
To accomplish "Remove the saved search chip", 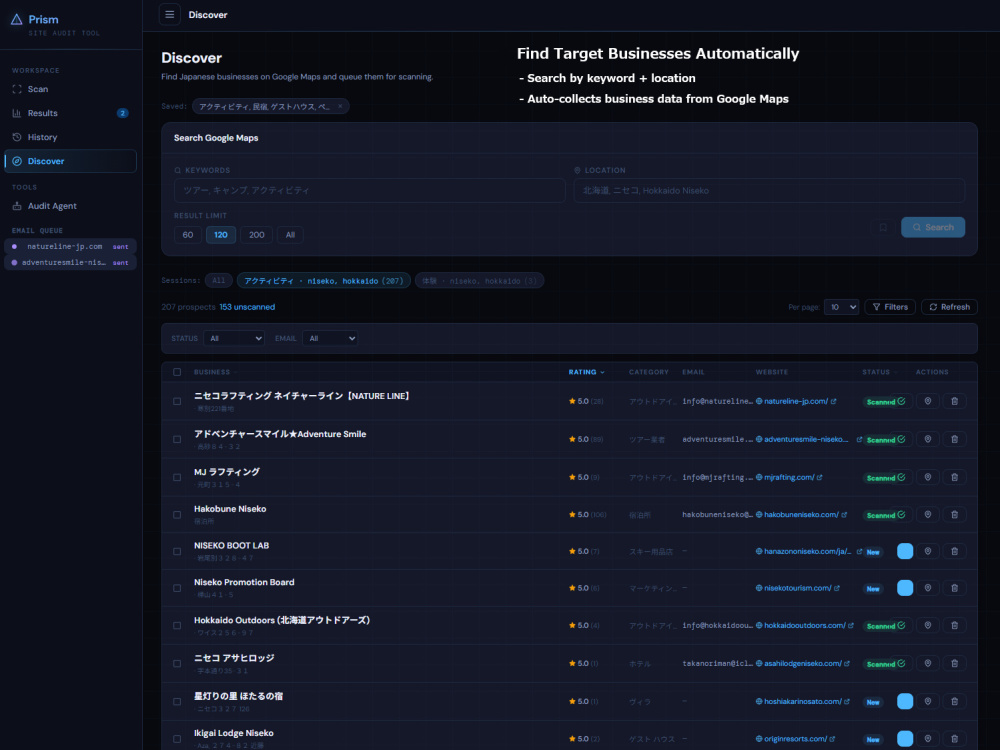I will click(x=340, y=107).
